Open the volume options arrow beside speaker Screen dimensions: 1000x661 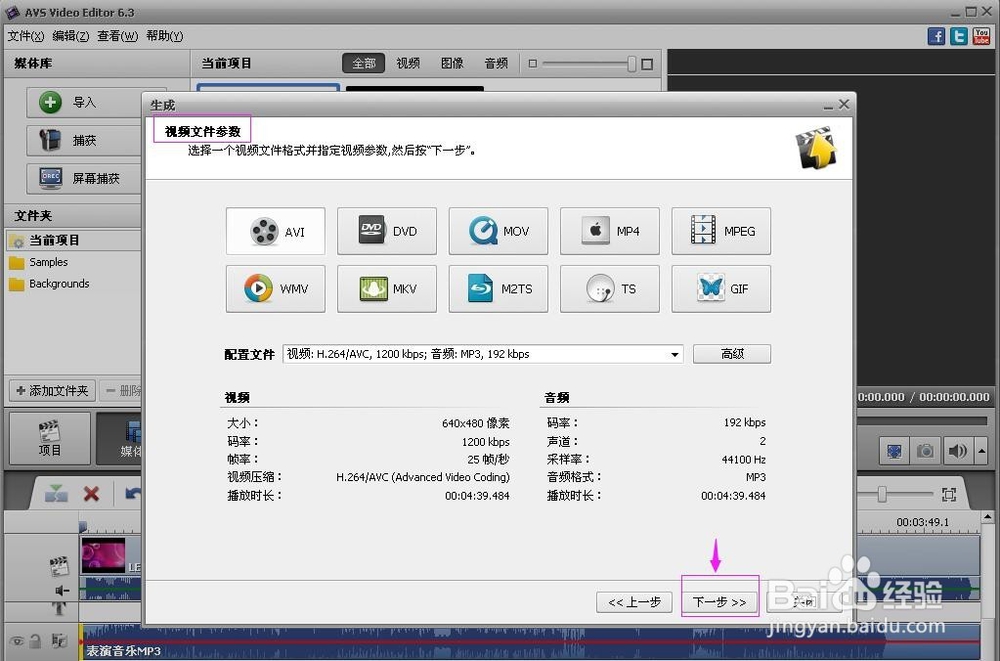982,451
